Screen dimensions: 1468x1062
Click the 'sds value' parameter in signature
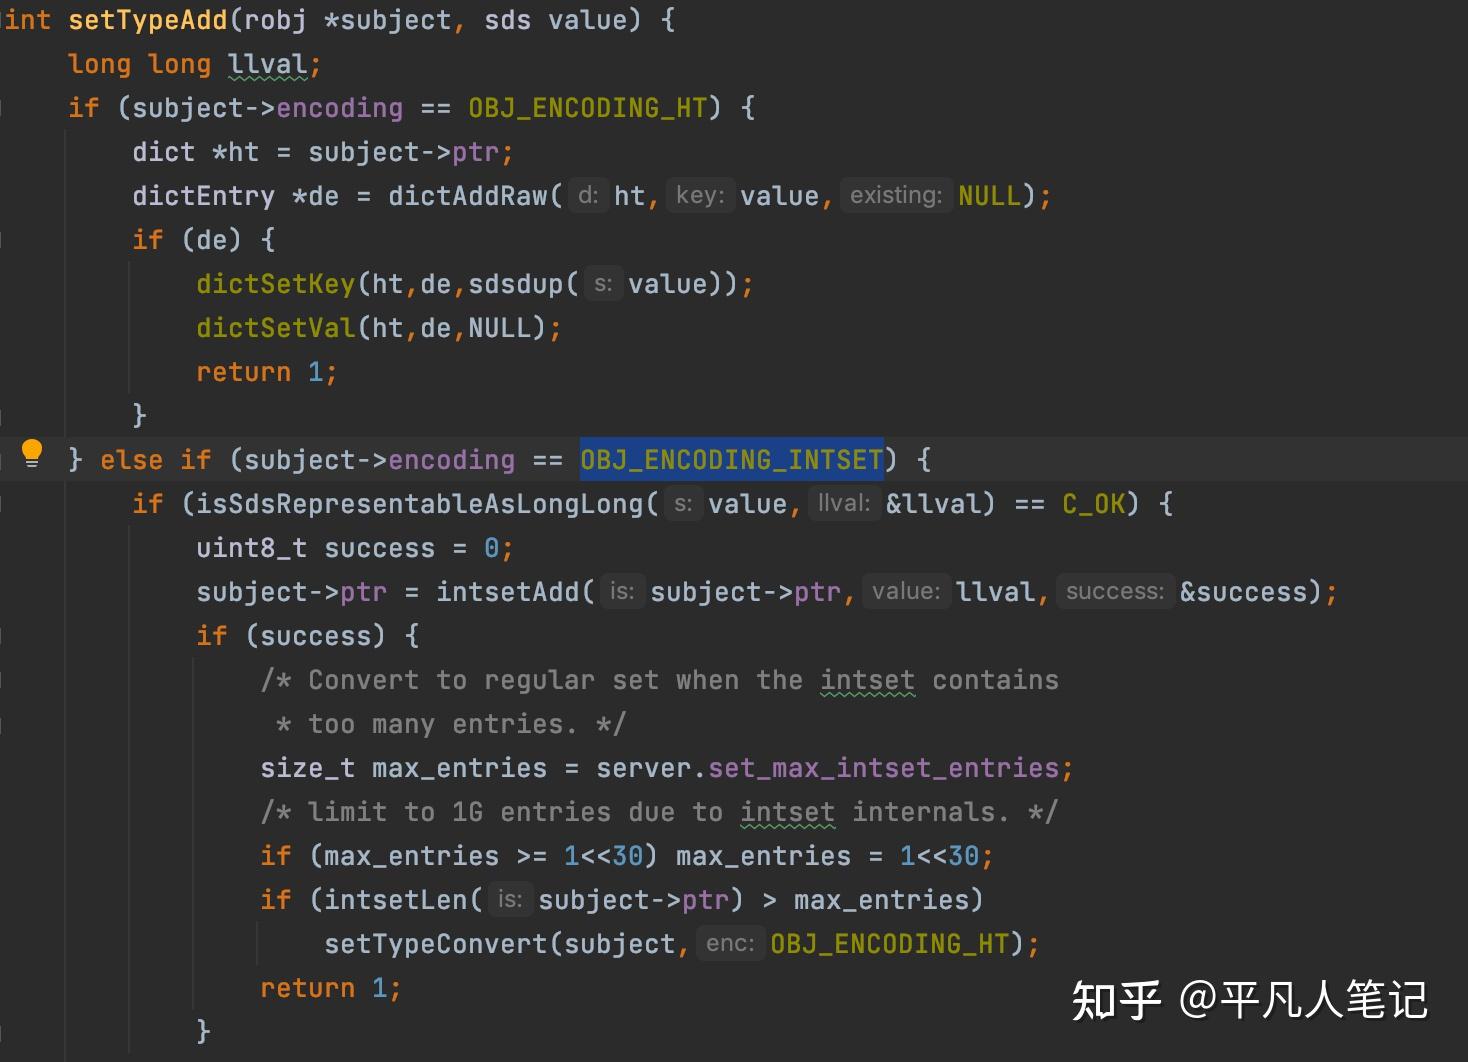[x=555, y=20]
